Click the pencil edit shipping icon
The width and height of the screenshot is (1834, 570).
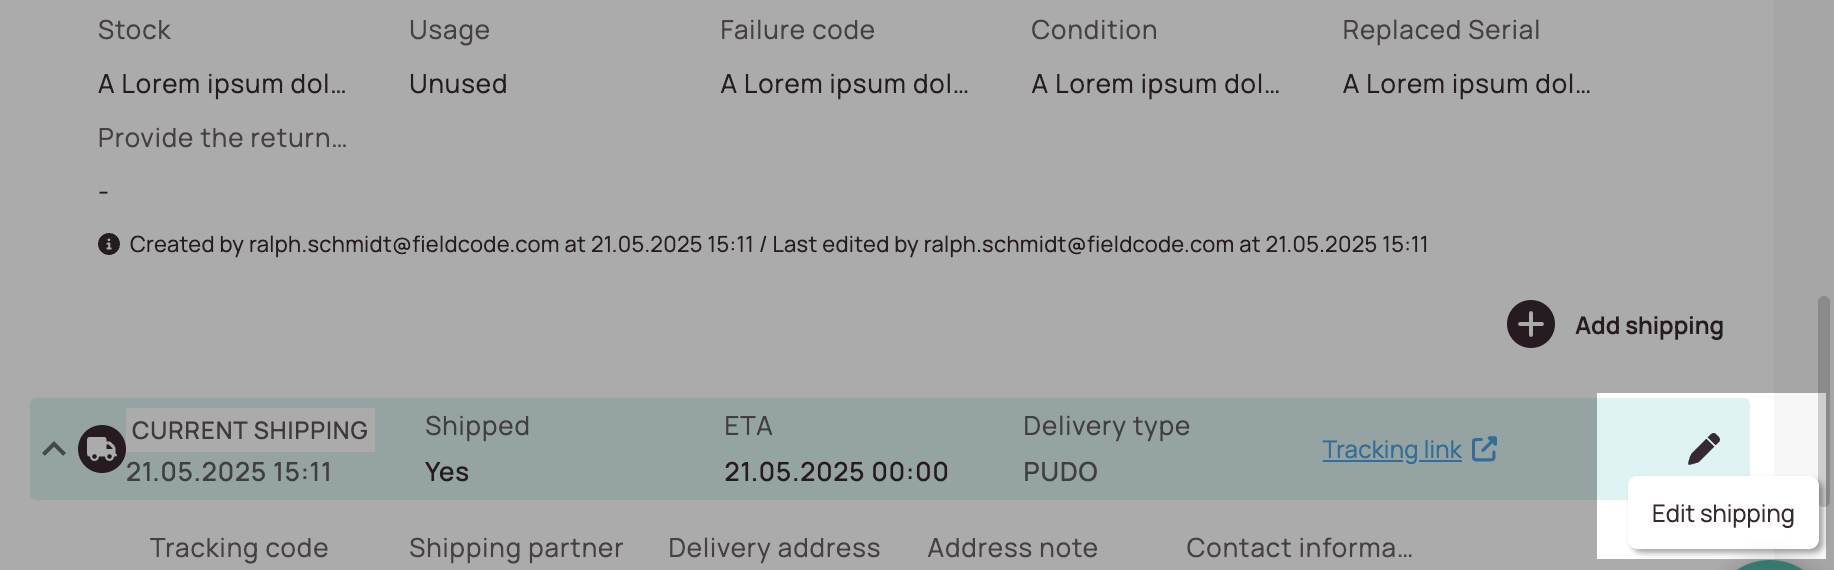[1704, 449]
